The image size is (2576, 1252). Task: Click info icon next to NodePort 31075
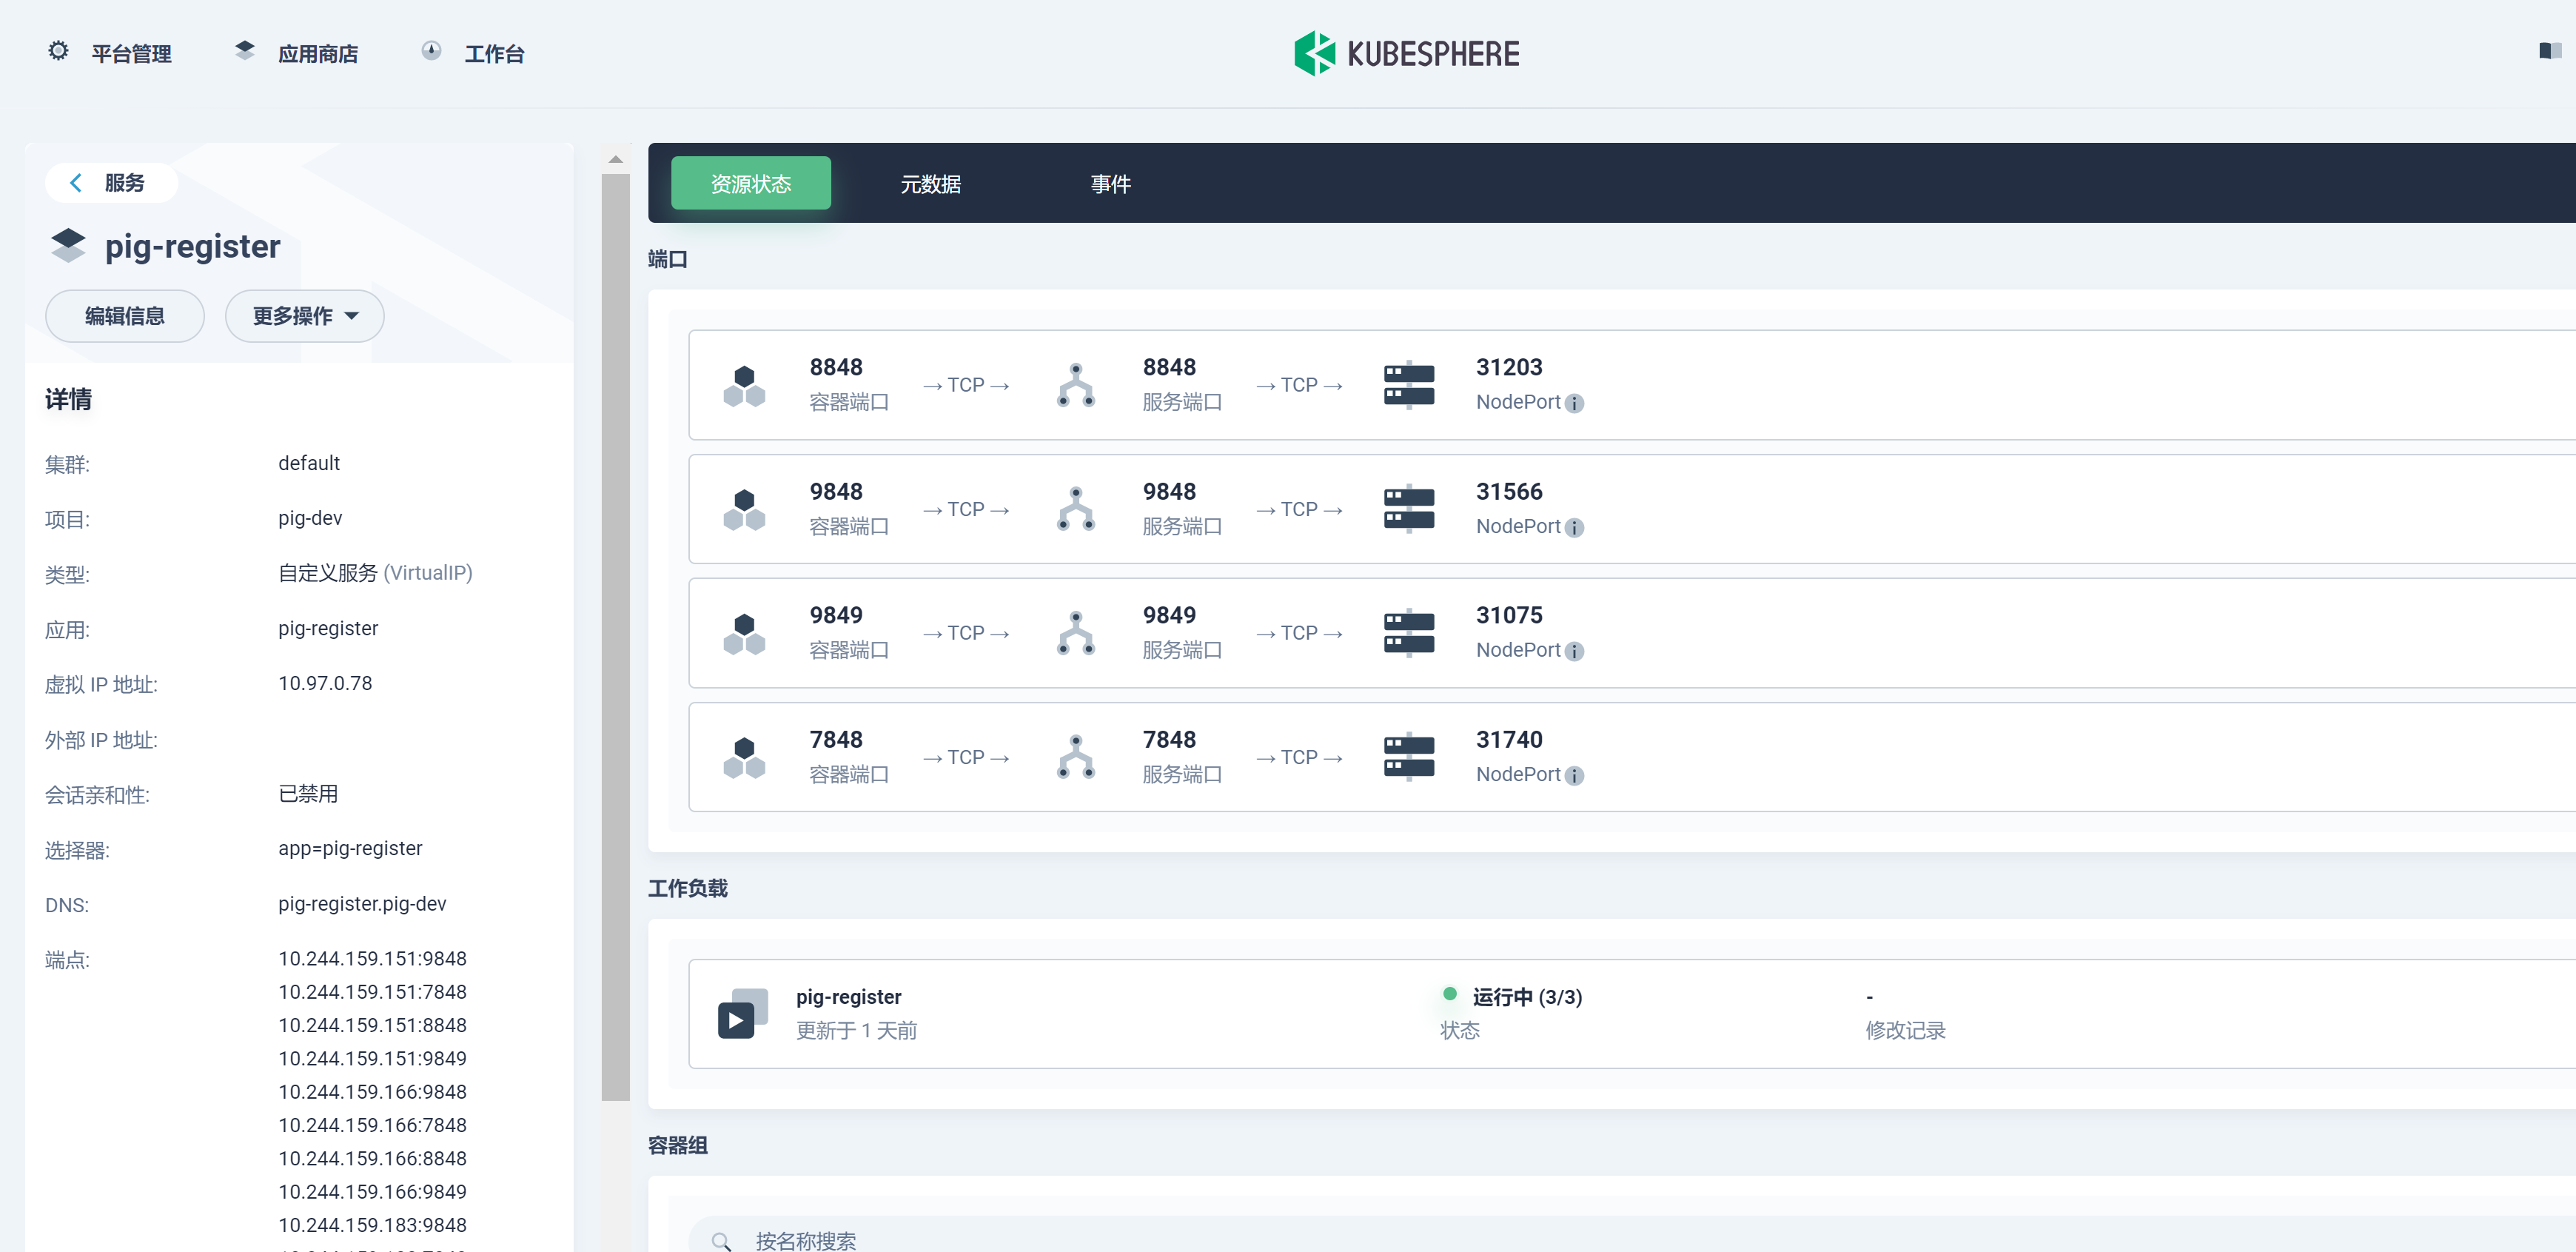(1574, 652)
